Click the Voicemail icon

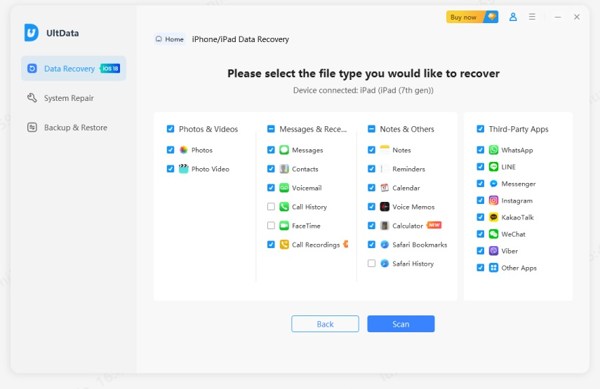(284, 187)
